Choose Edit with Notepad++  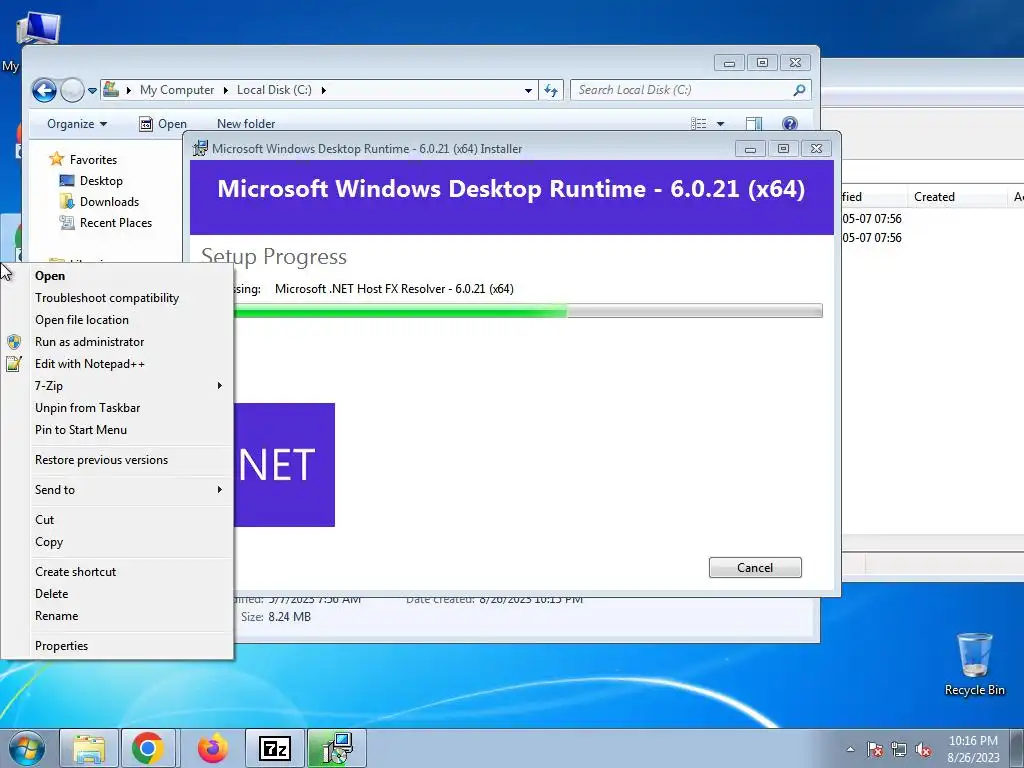pyautogui.click(x=89, y=364)
